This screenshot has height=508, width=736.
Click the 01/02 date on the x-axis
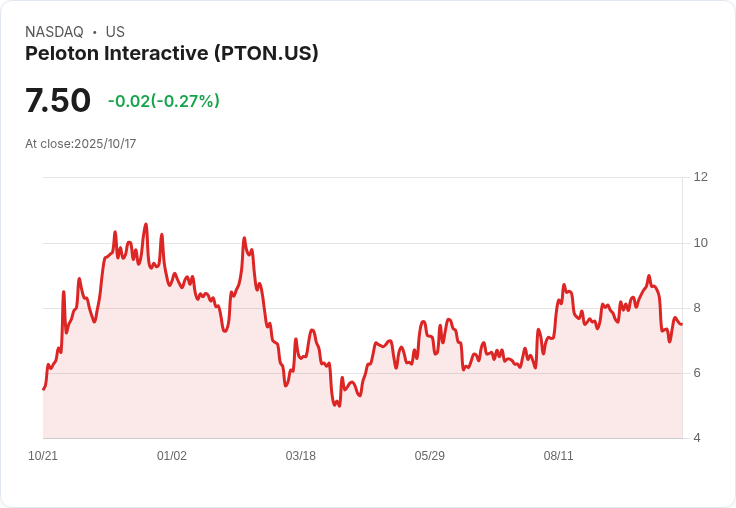coord(172,456)
